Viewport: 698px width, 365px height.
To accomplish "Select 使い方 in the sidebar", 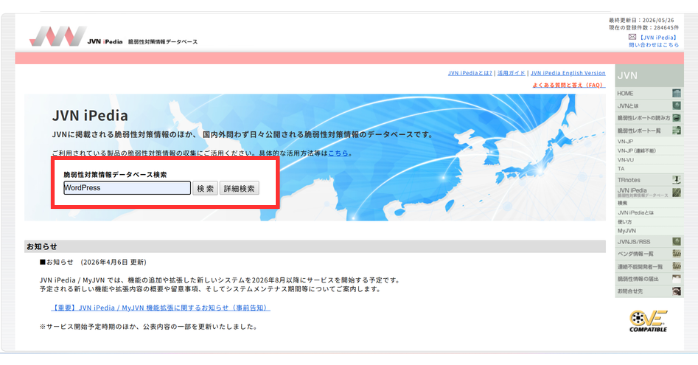I will 625,222.
